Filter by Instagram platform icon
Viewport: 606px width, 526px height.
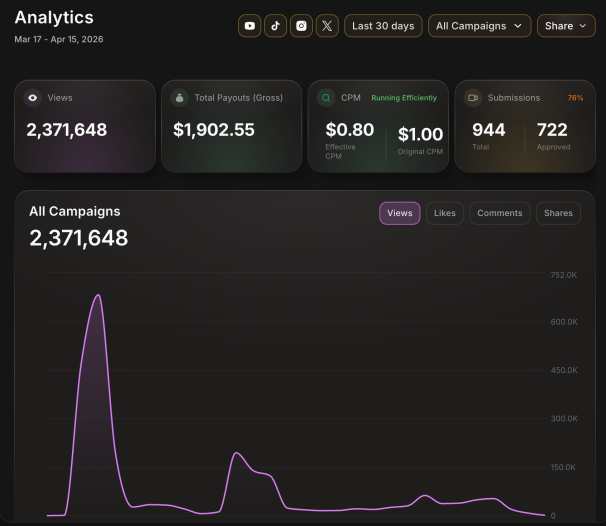click(301, 26)
